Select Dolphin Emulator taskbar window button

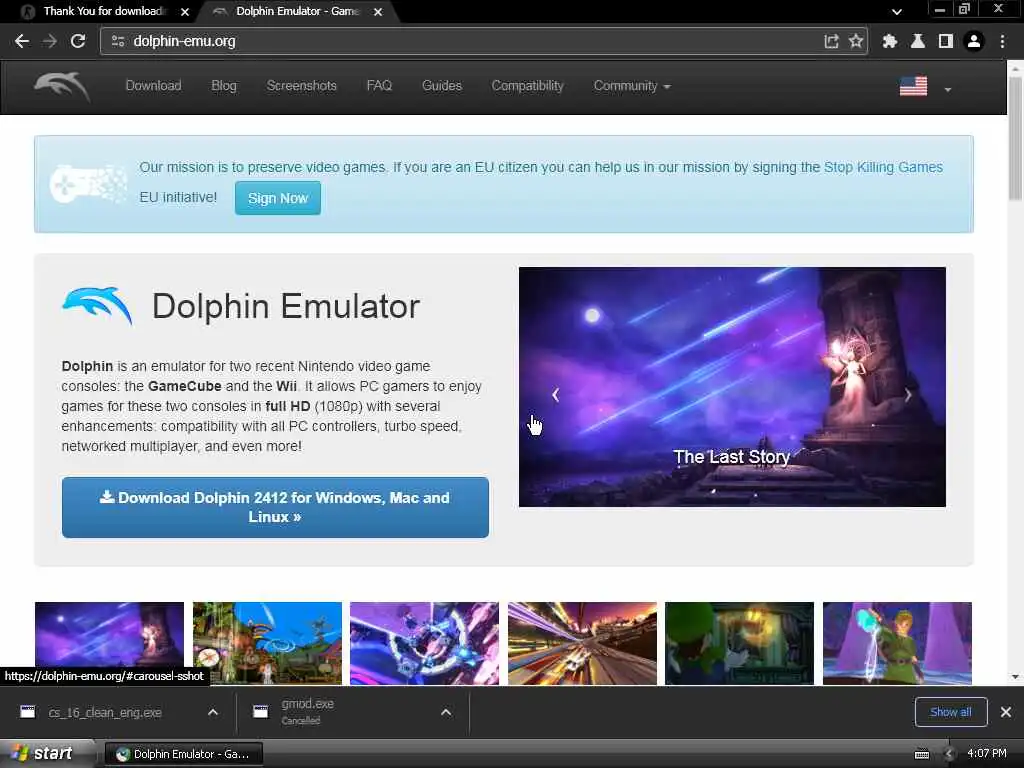pos(184,754)
